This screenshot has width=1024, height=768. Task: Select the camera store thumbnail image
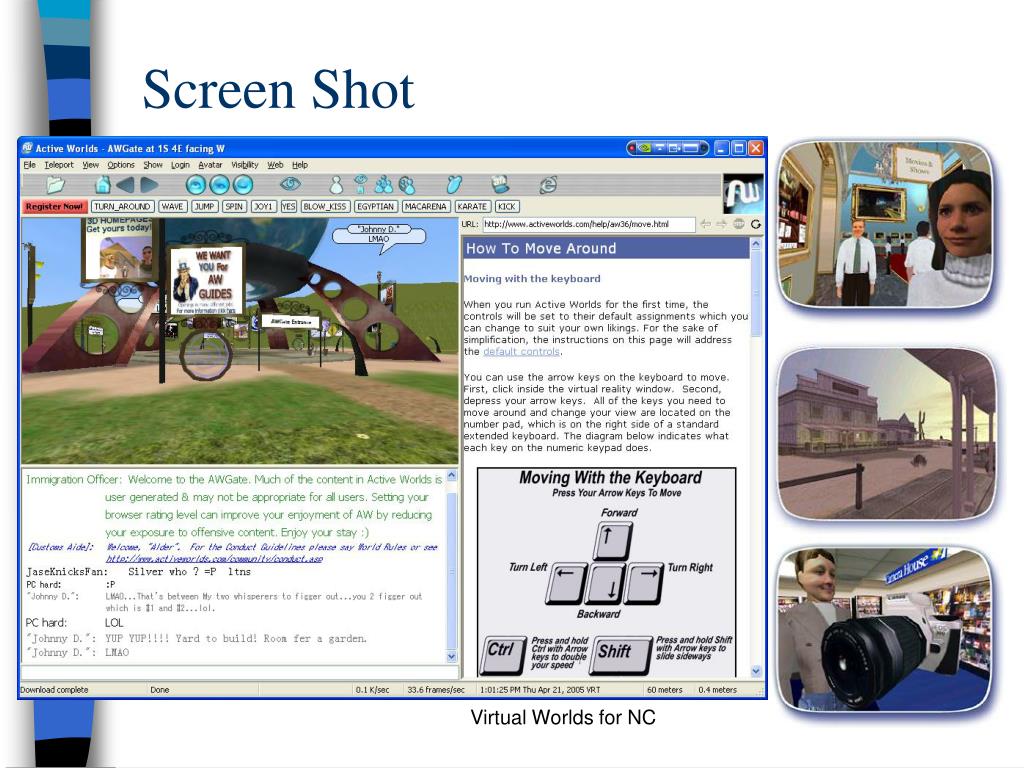[886, 630]
